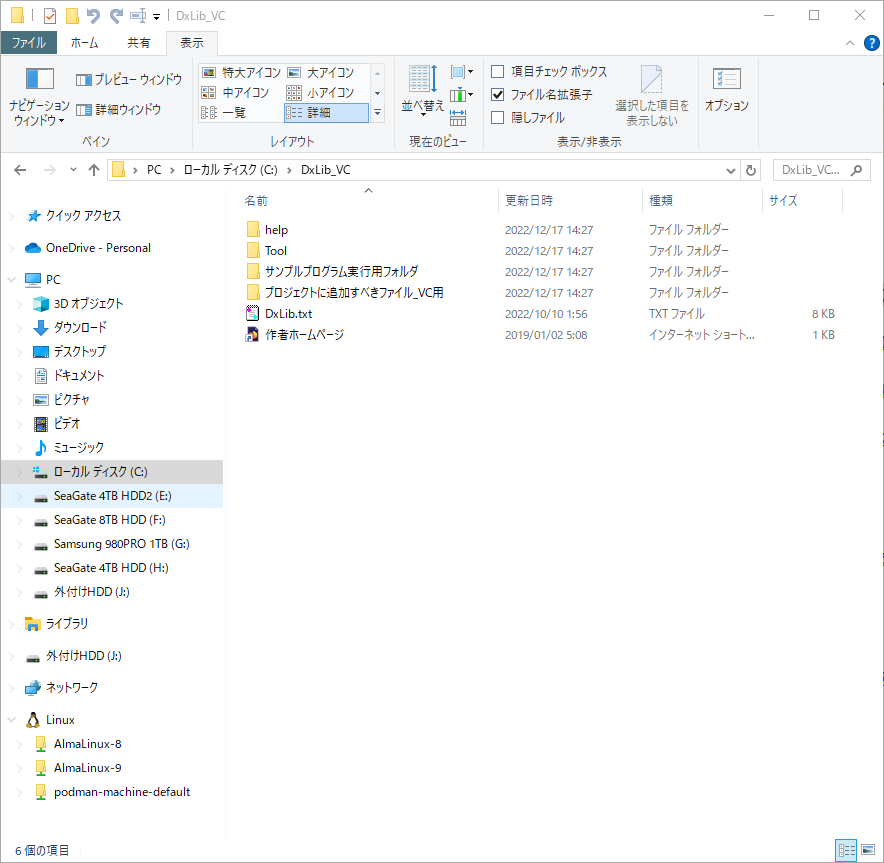
Task: Switch to the ホーム ribbon tab
Action: click(85, 42)
